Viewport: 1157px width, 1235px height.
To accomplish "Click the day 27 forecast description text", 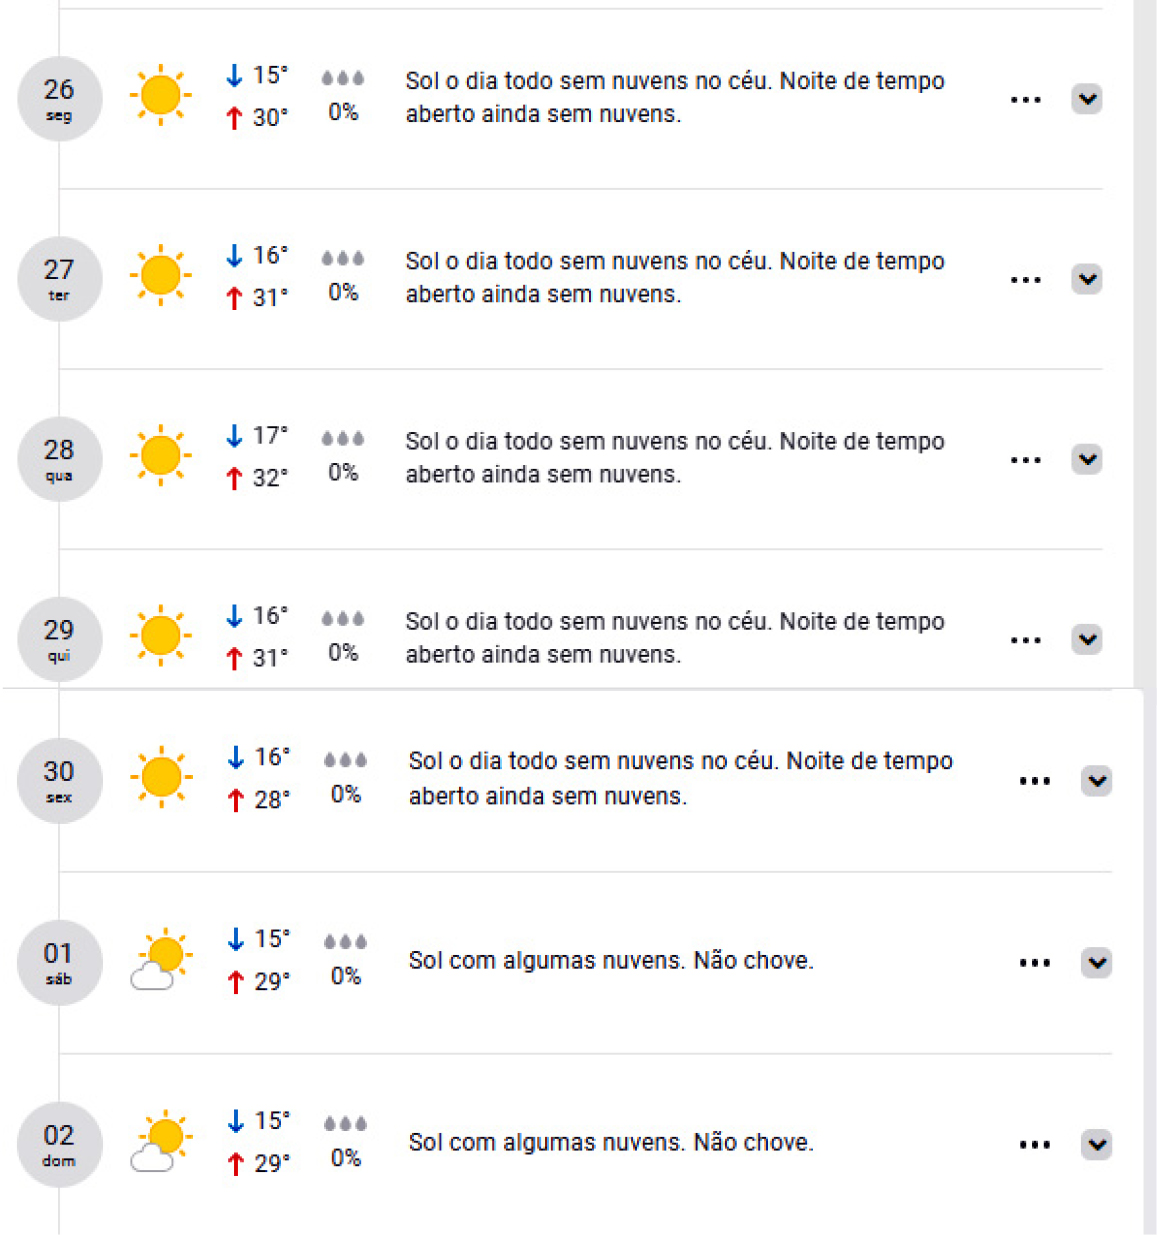I will point(674,277).
